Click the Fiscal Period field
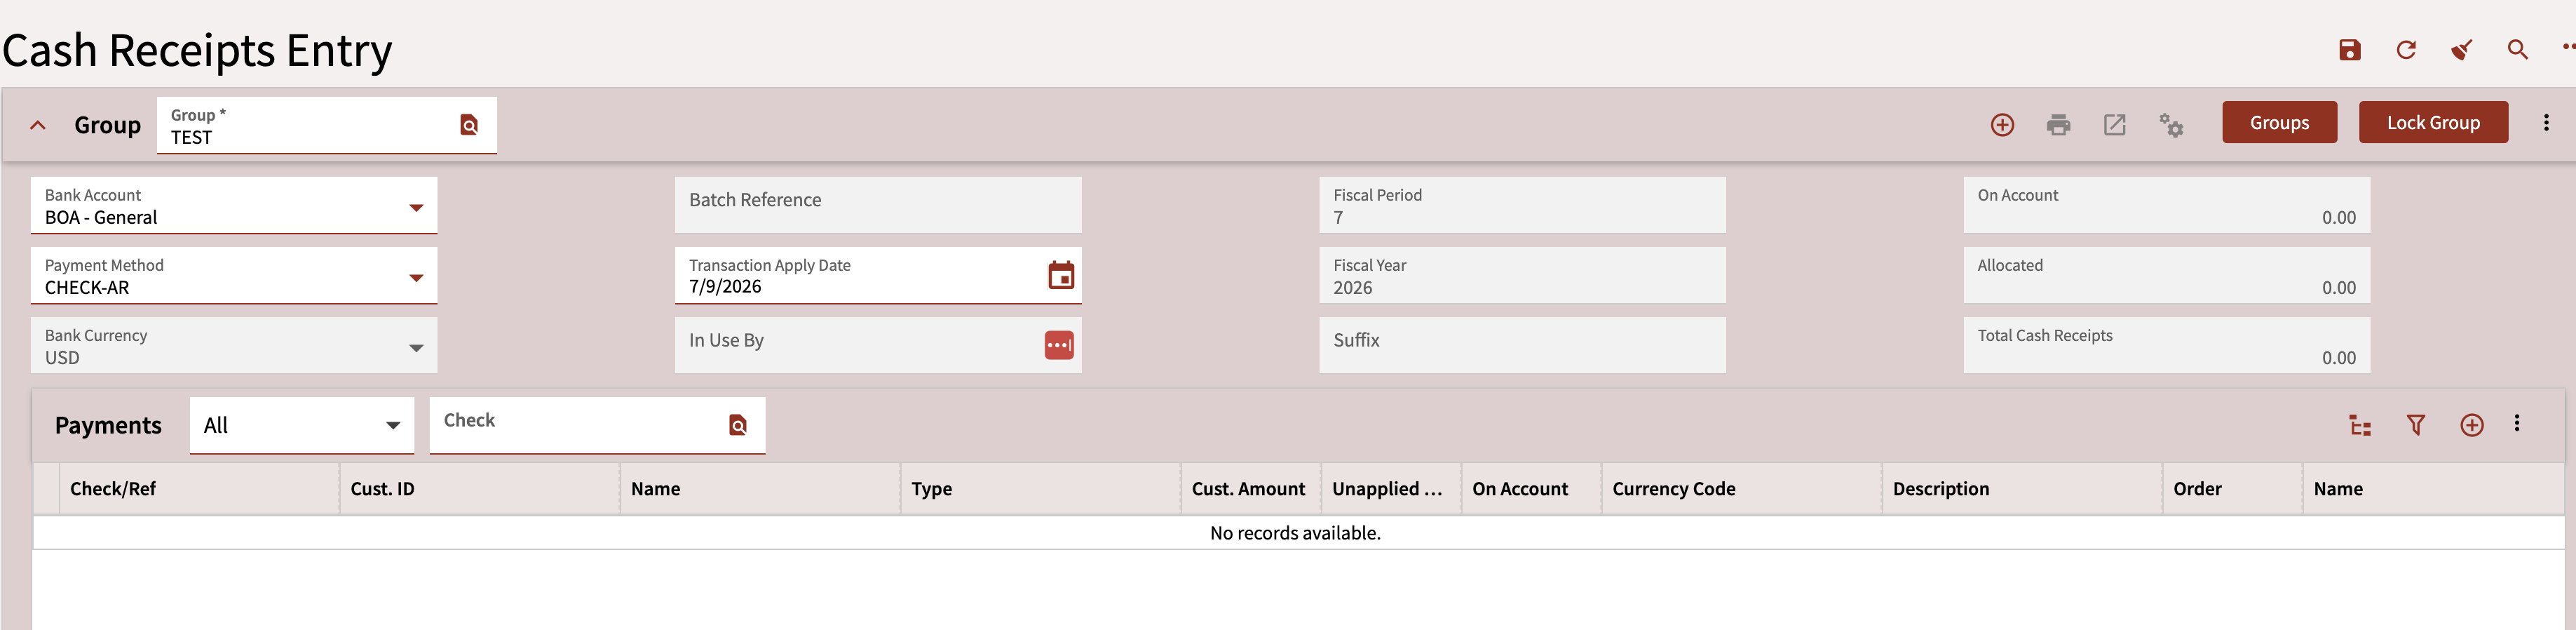 point(1522,205)
